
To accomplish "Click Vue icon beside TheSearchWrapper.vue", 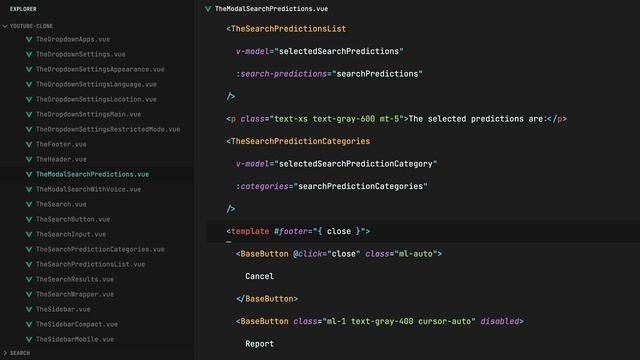I will 29,294.
